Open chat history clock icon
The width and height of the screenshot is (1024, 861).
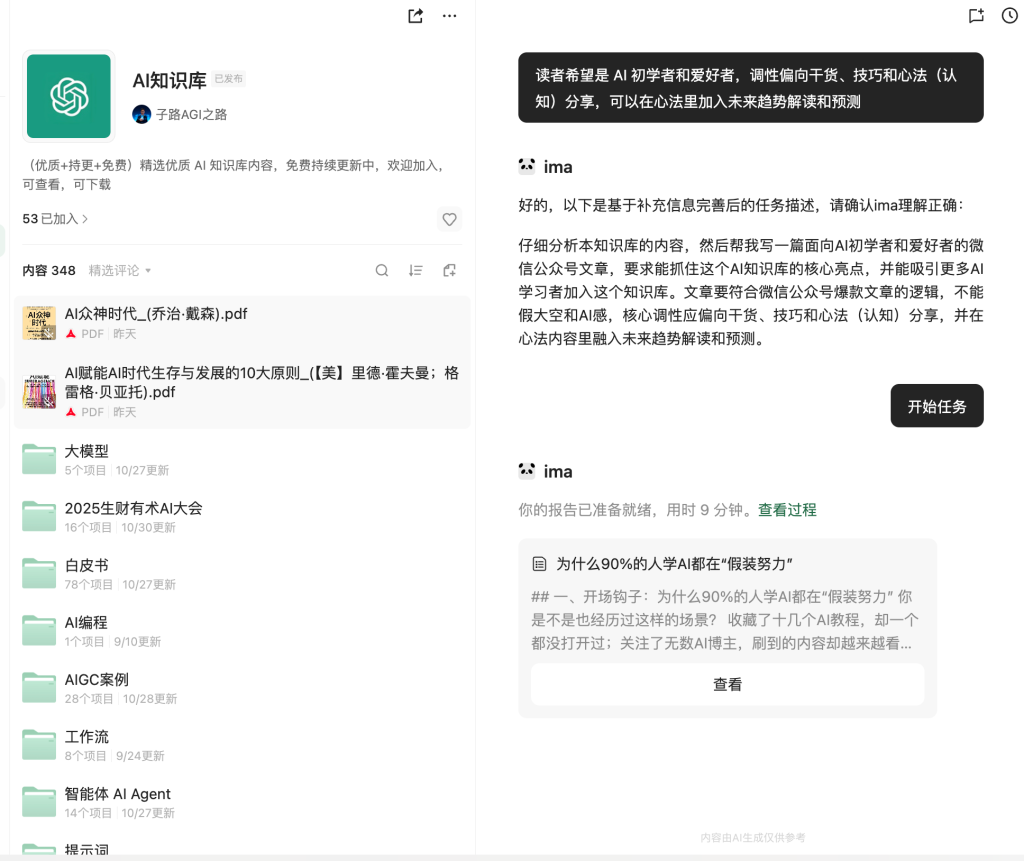(x=1009, y=16)
